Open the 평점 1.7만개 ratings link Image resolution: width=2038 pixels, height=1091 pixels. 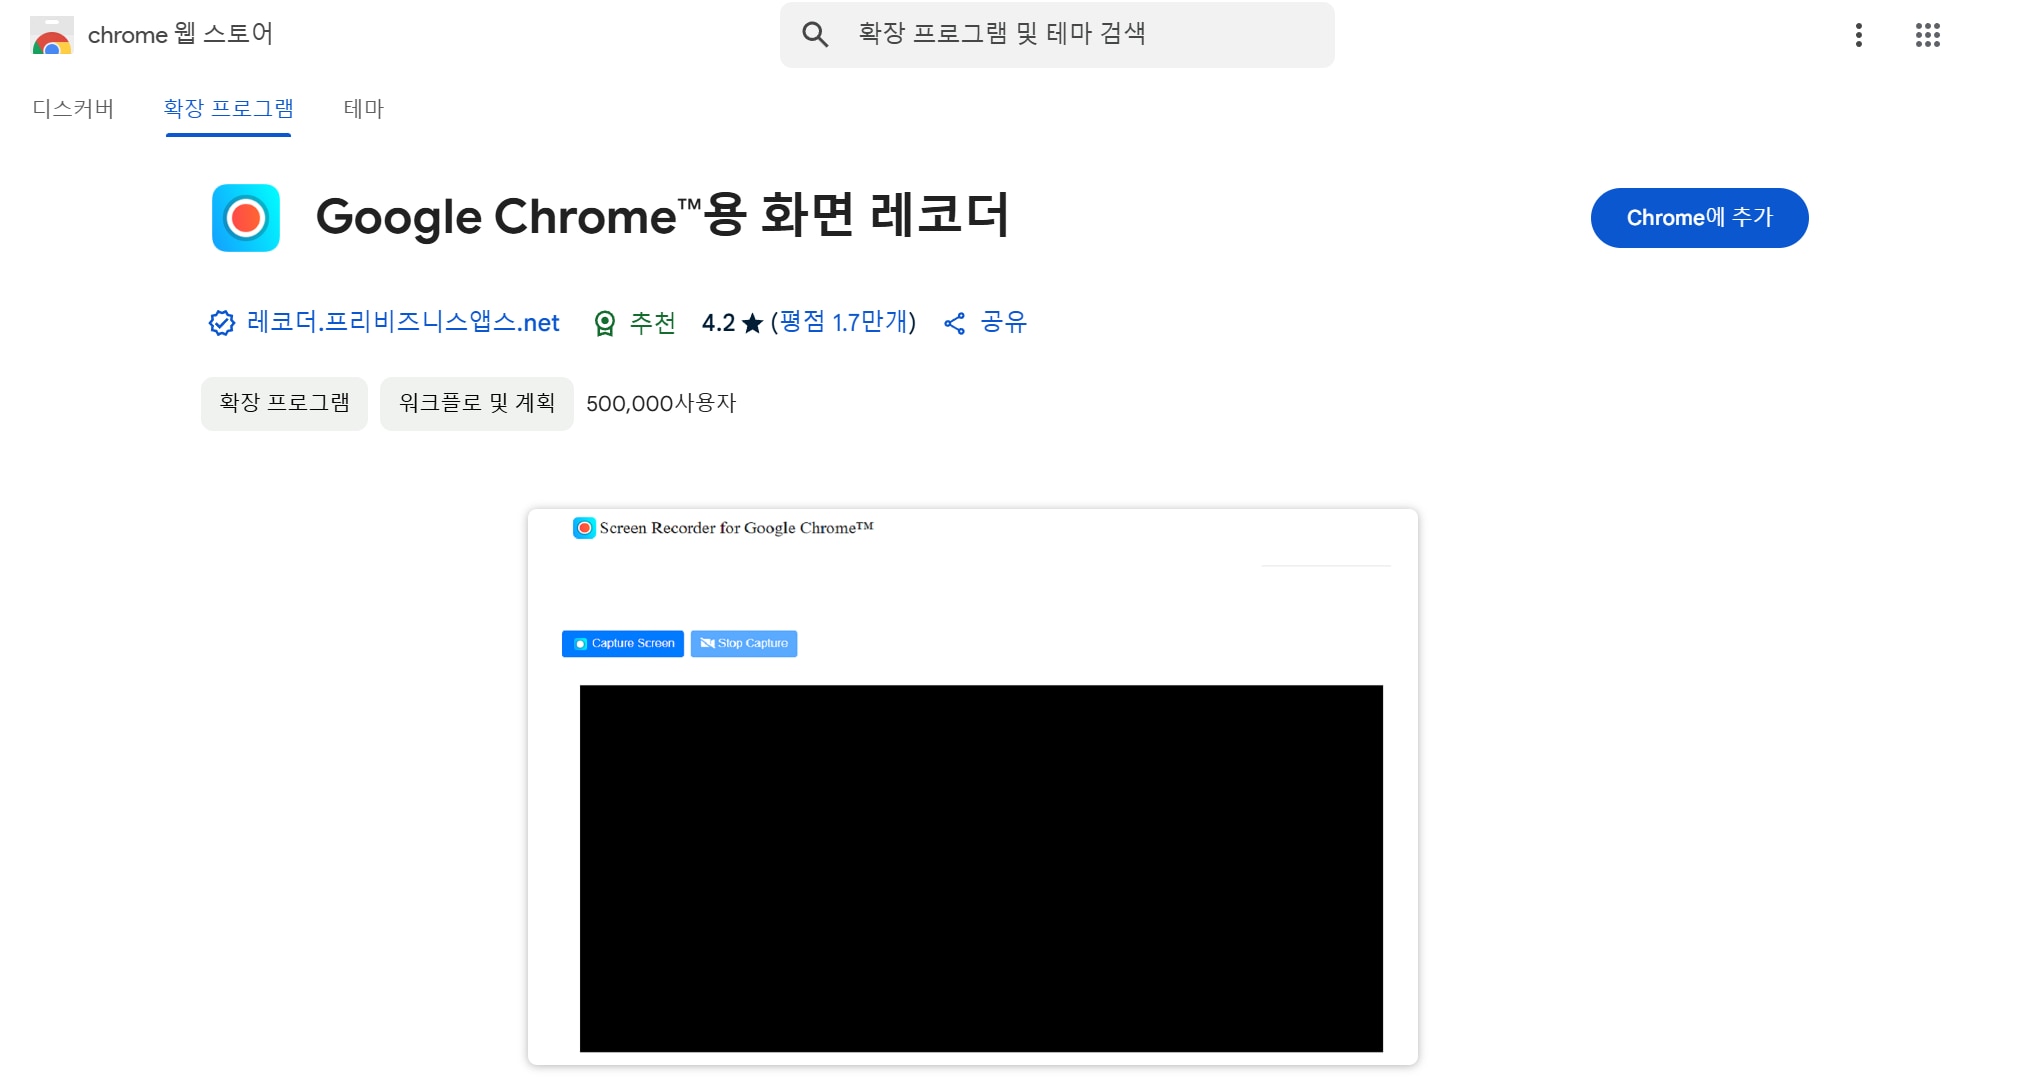tap(844, 322)
